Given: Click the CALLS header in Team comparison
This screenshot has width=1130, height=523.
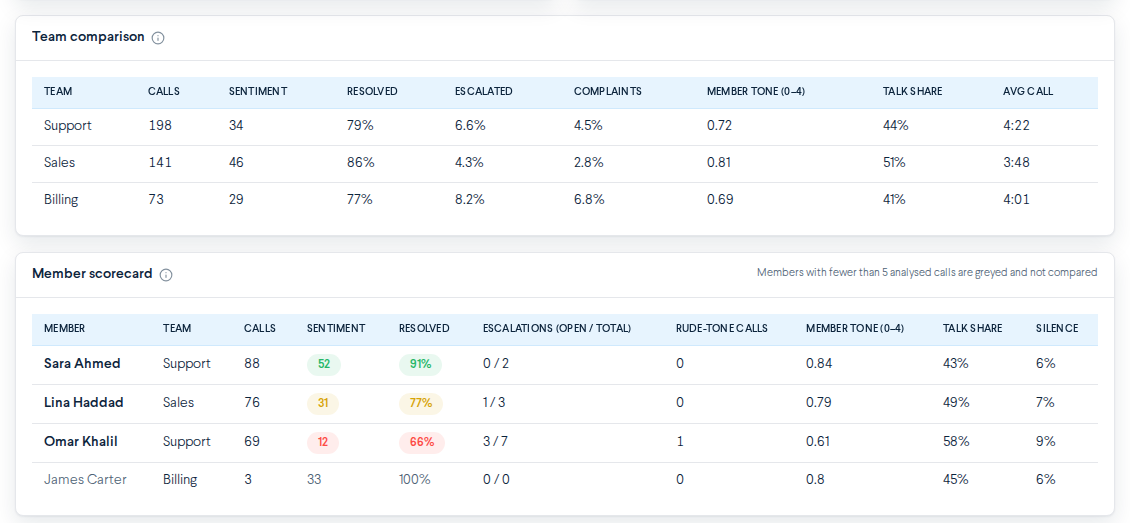Looking at the screenshot, I should tap(164, 91).
